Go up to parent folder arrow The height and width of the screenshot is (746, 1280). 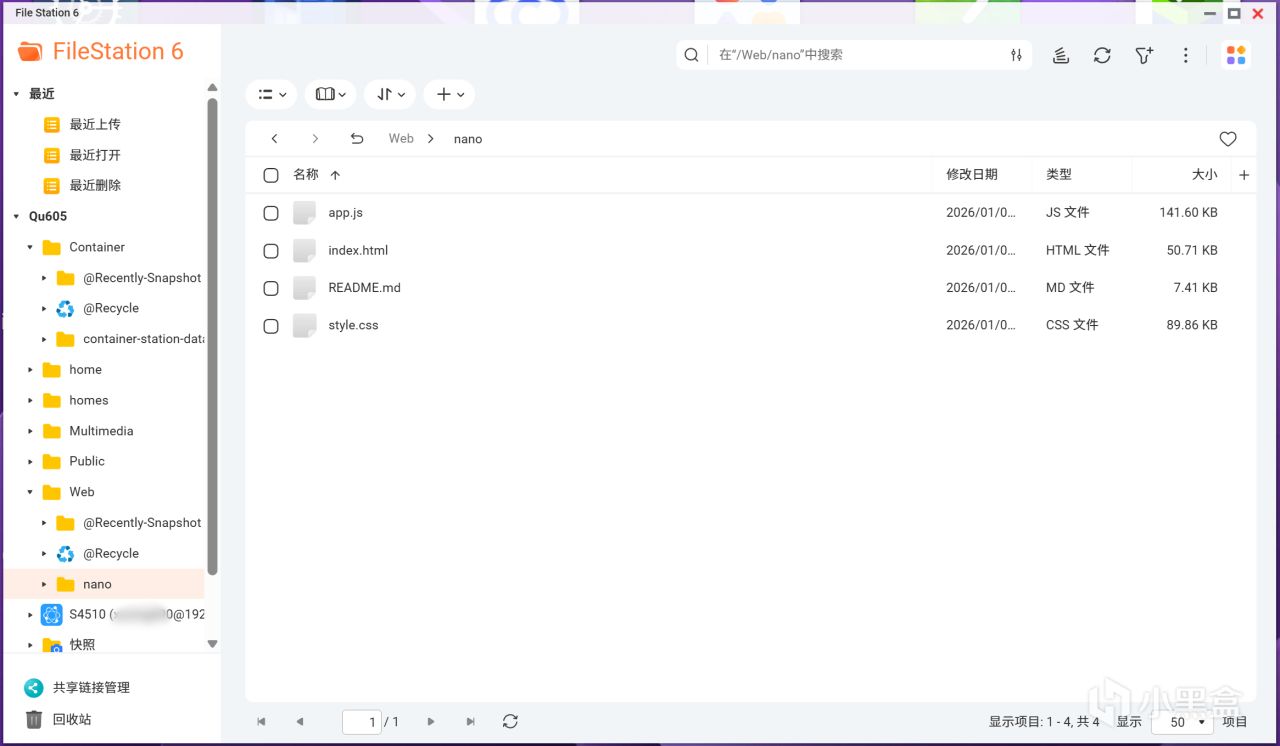357,139
